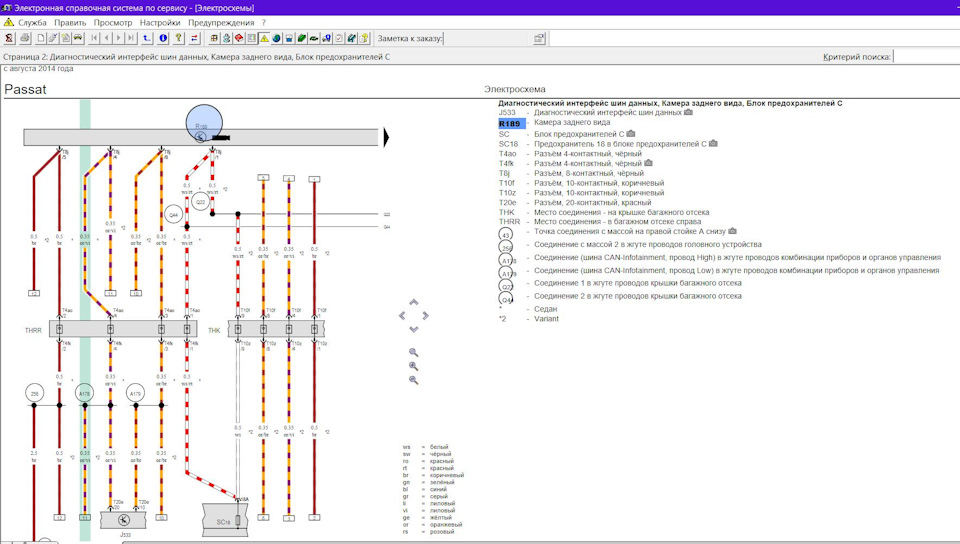Image resolution: width=960 pixels, height=544 pixels.
Task: Open the ? help menu
Action: [x=264, y=23]
